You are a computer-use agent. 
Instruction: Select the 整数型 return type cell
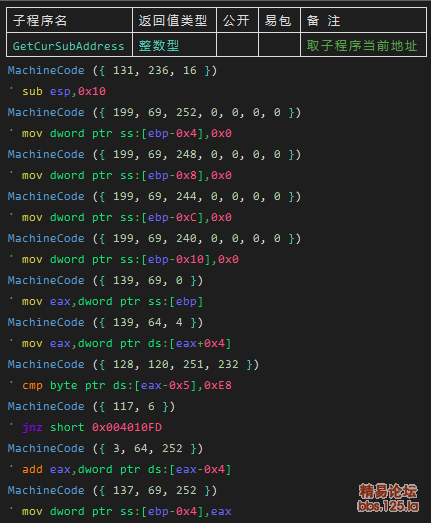[x=174, y=45]
